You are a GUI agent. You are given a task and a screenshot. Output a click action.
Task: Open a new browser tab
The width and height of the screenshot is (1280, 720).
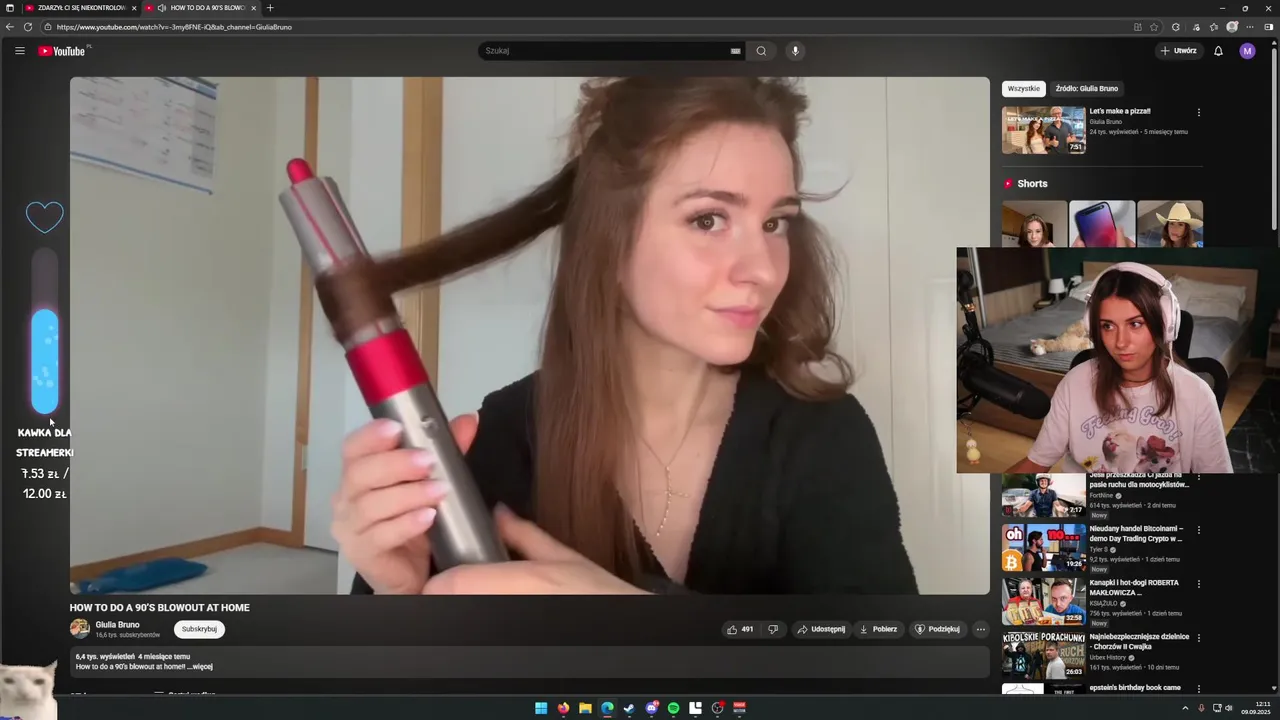[x=270, y=8]
